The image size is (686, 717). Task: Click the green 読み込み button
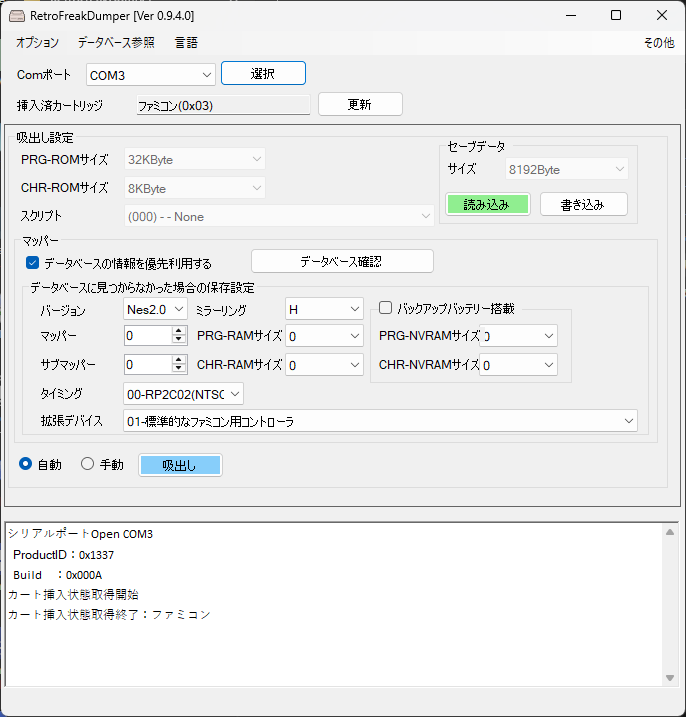(487, 204)
